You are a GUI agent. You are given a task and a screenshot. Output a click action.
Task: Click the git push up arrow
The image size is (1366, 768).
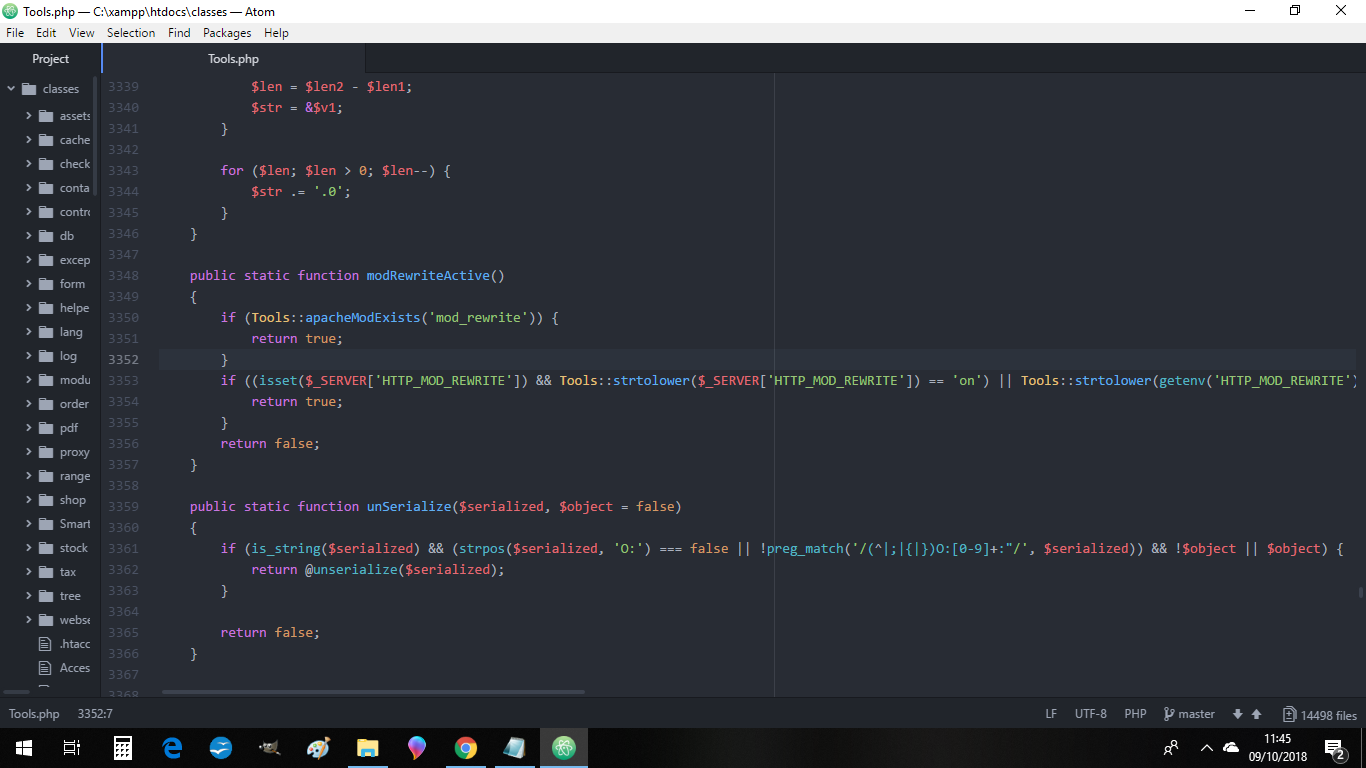click(1257, 714)
